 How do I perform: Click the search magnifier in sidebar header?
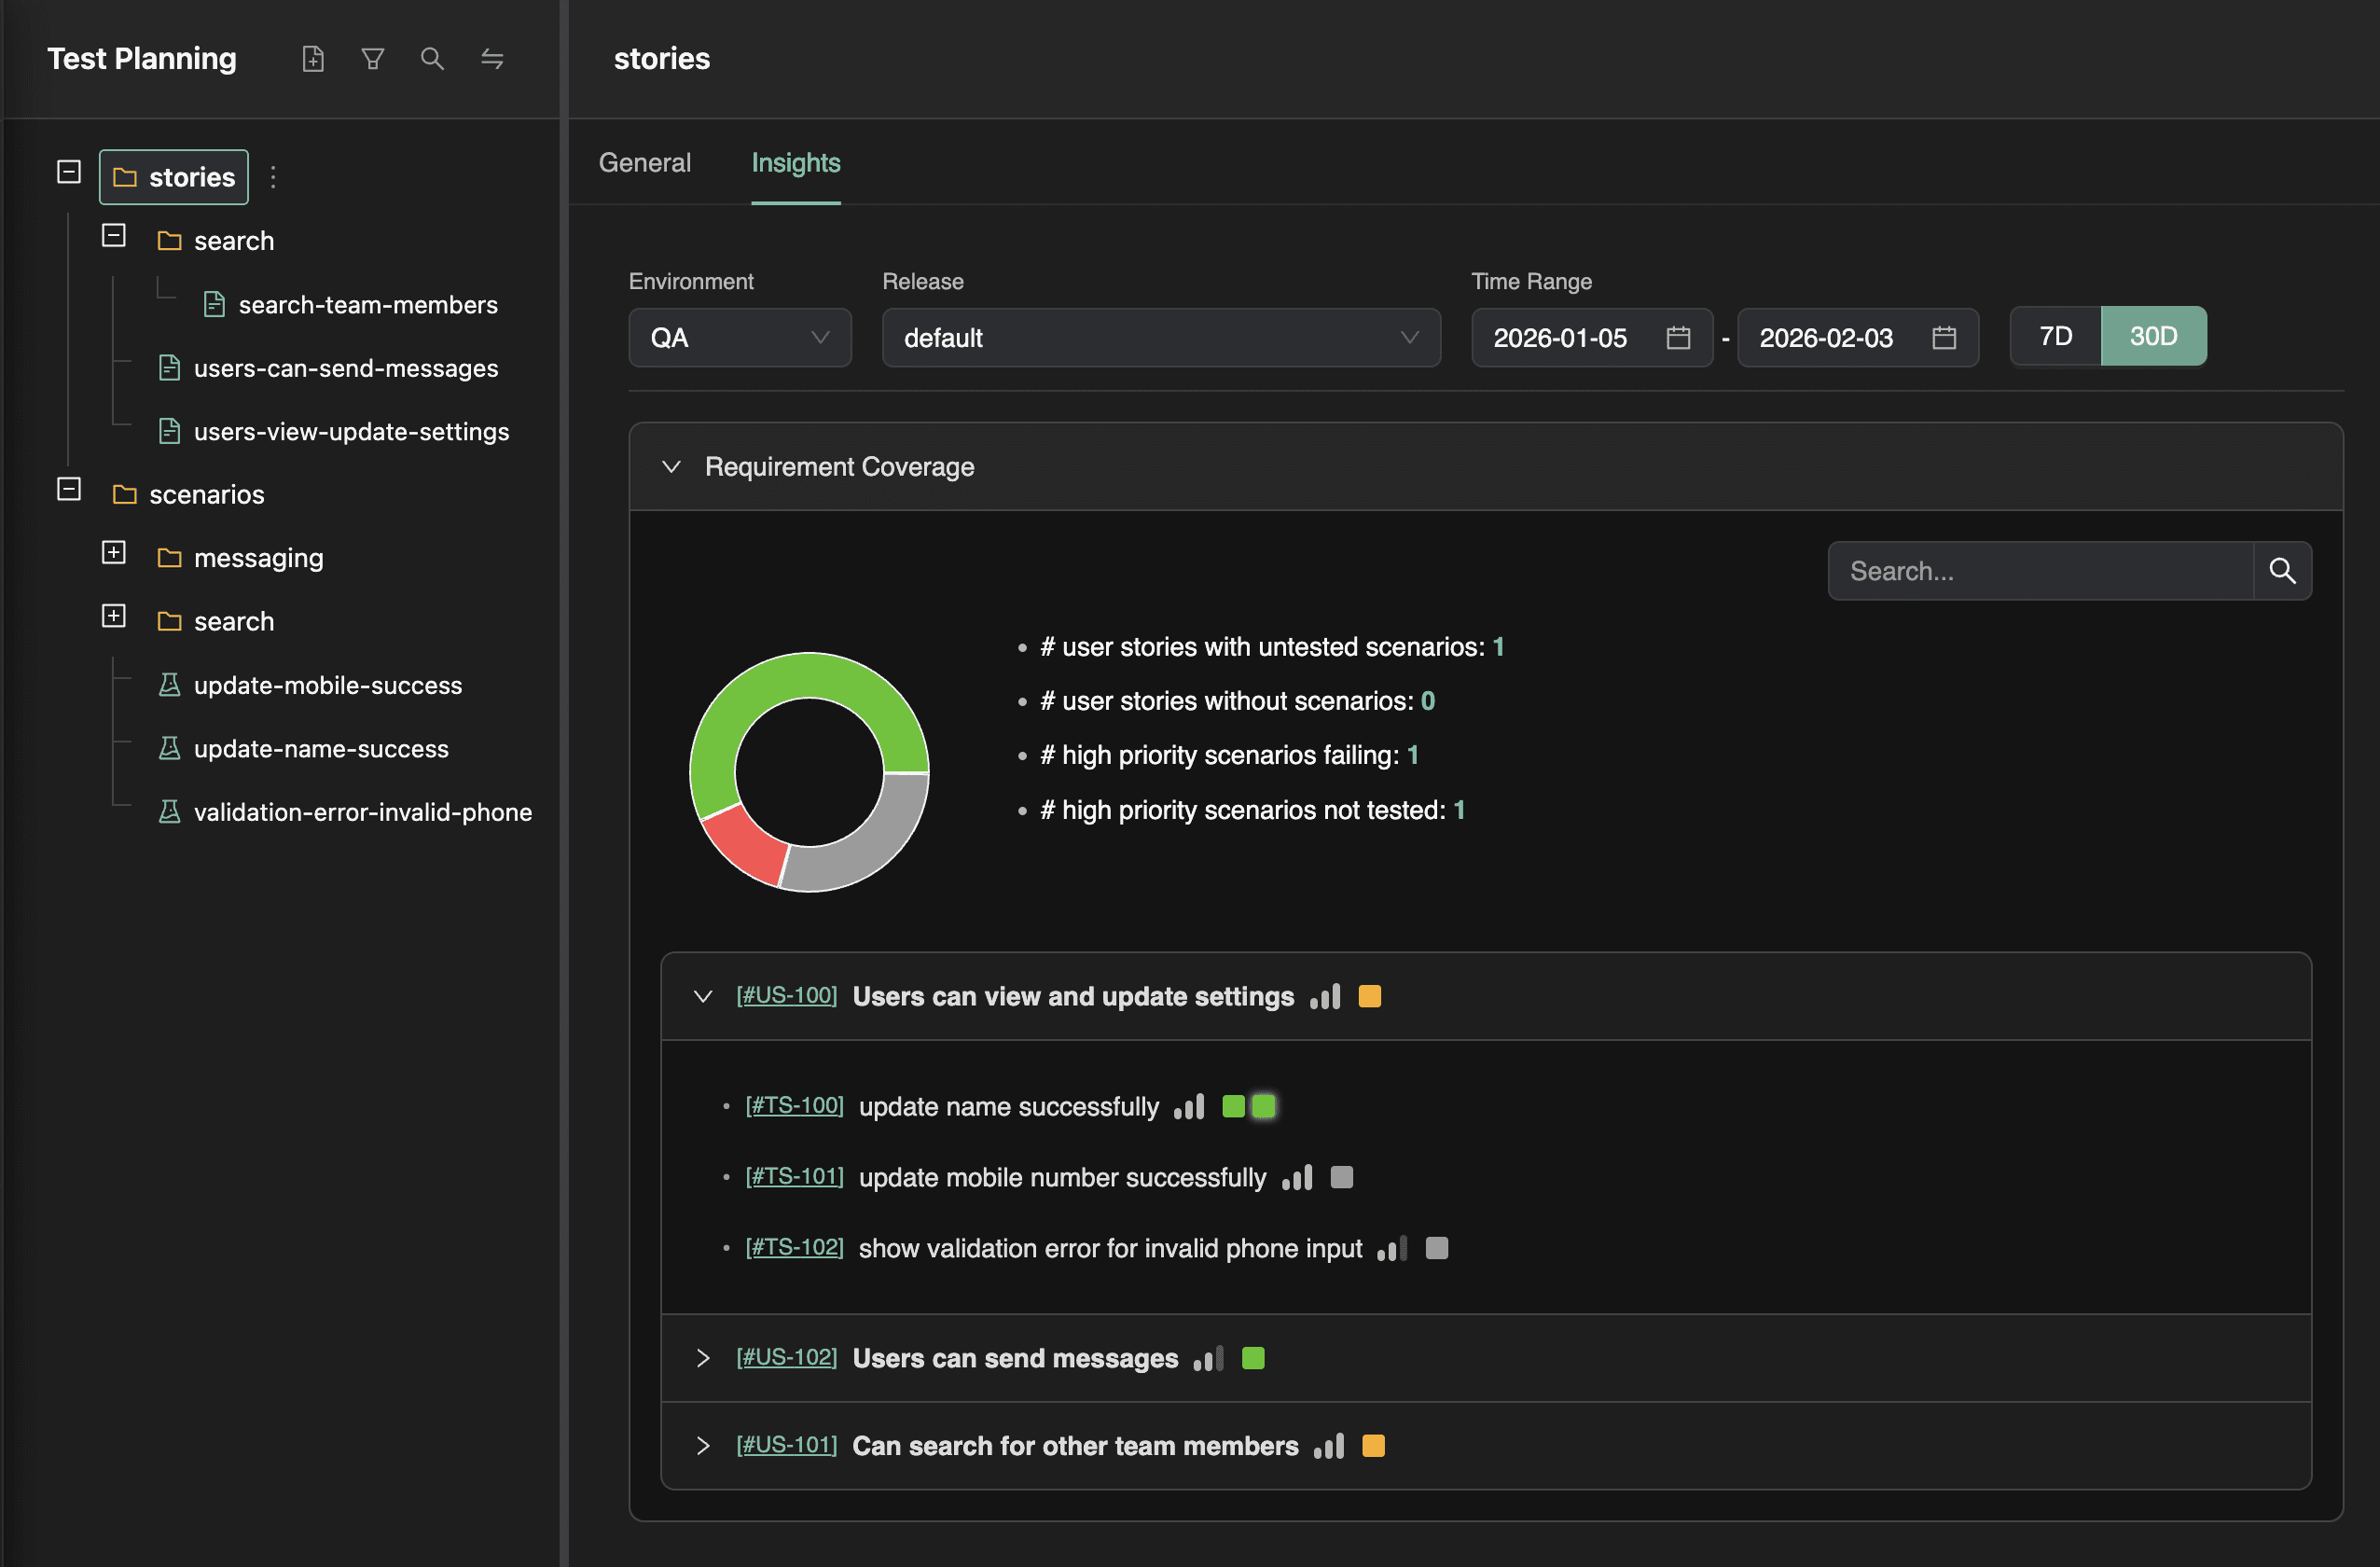(x=432, y=59)
